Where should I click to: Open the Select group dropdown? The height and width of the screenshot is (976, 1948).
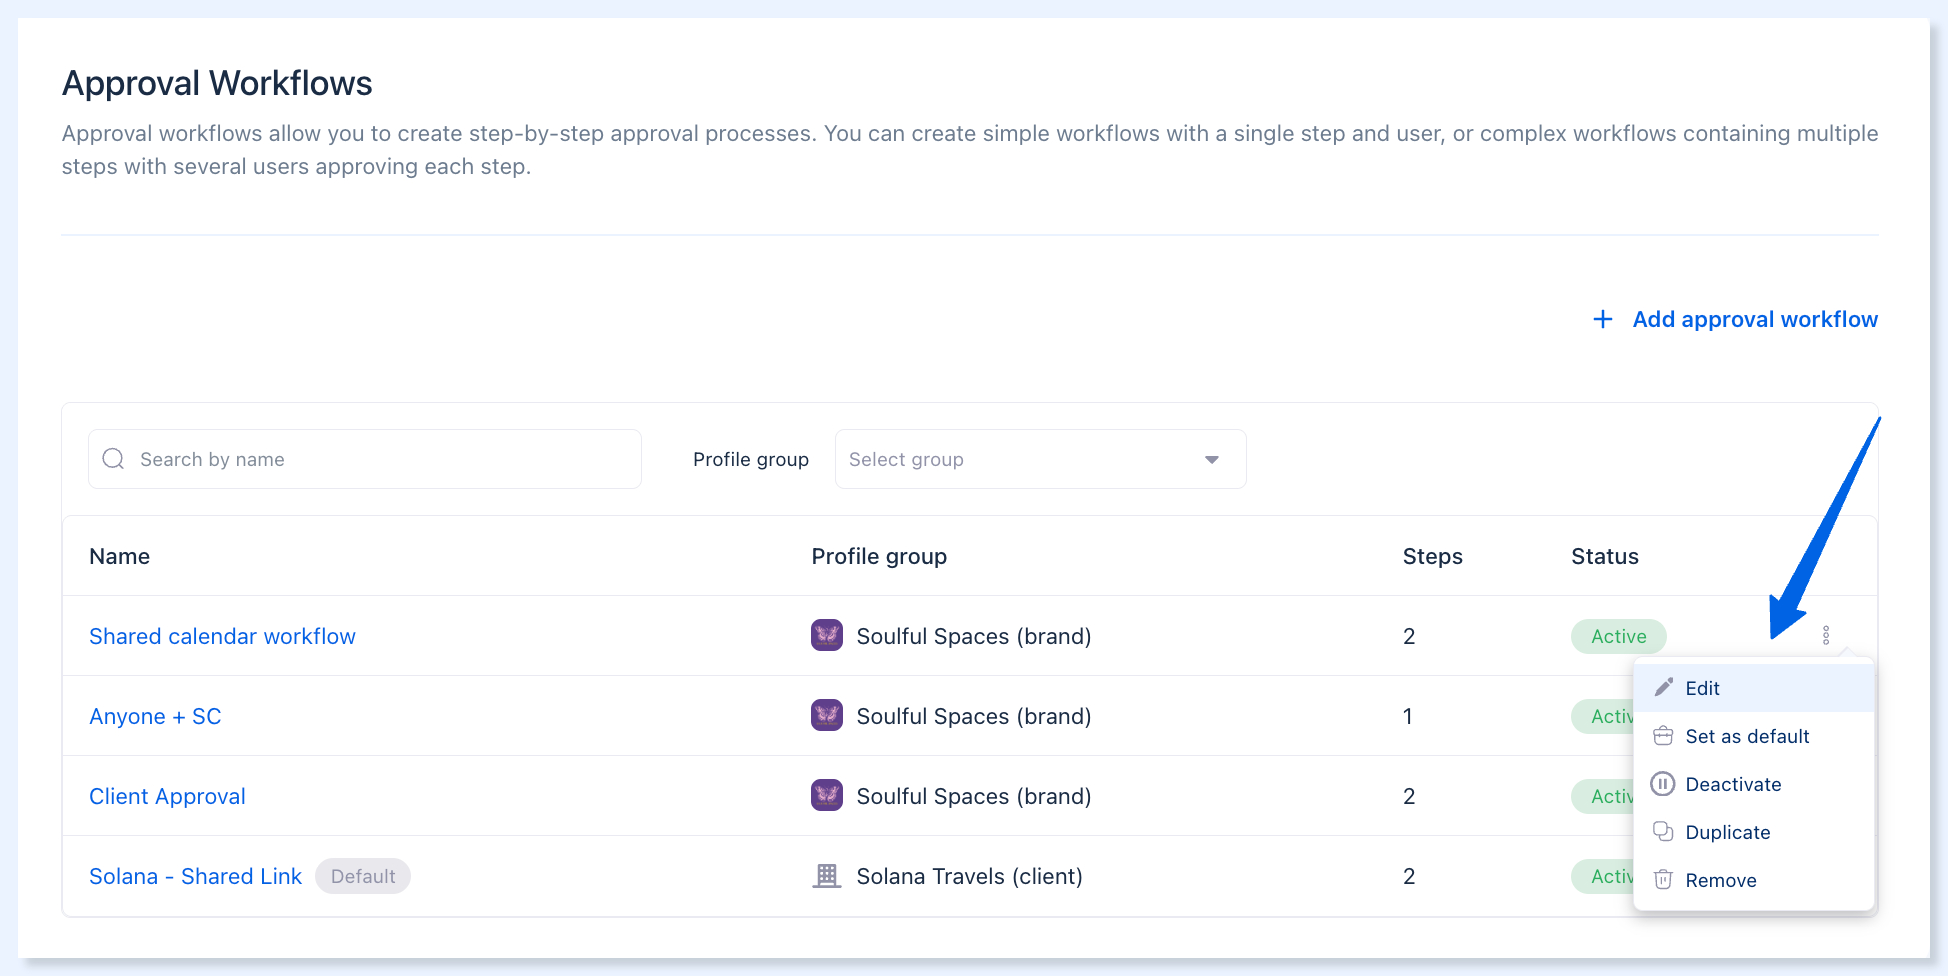1040,459
